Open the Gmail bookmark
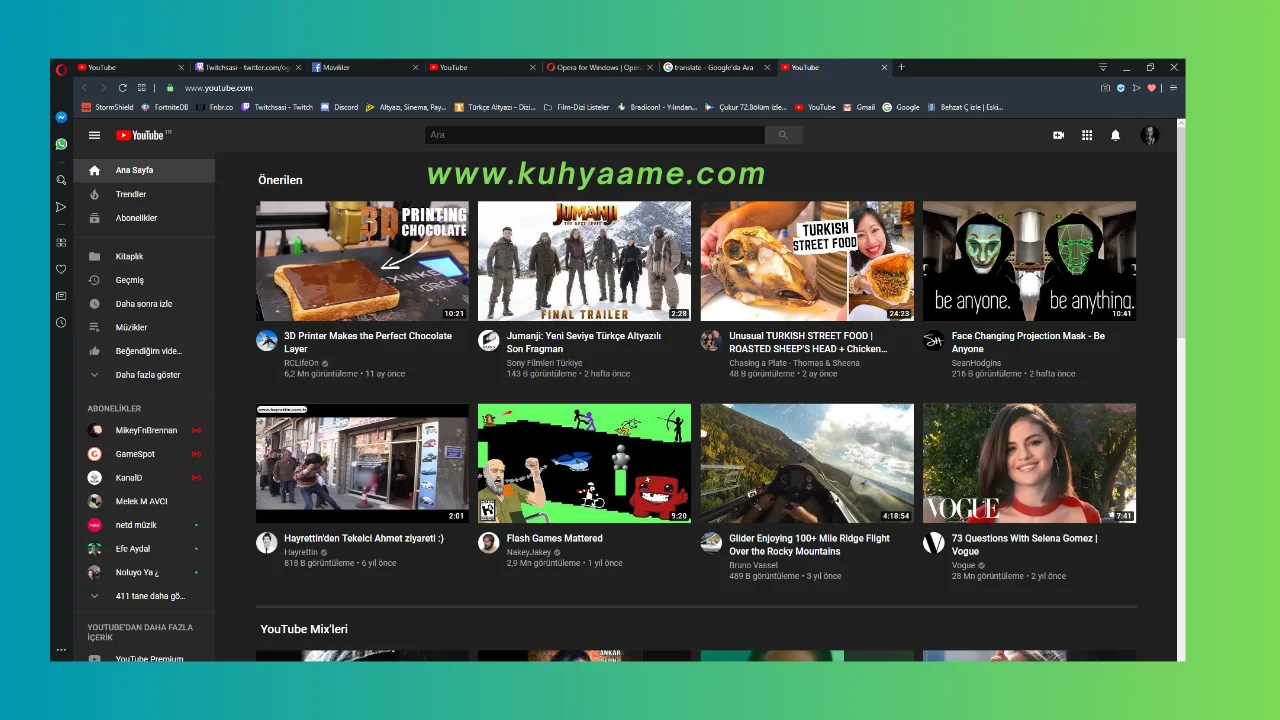This screenshot has width=1280, height=720. tap(860, 107)
